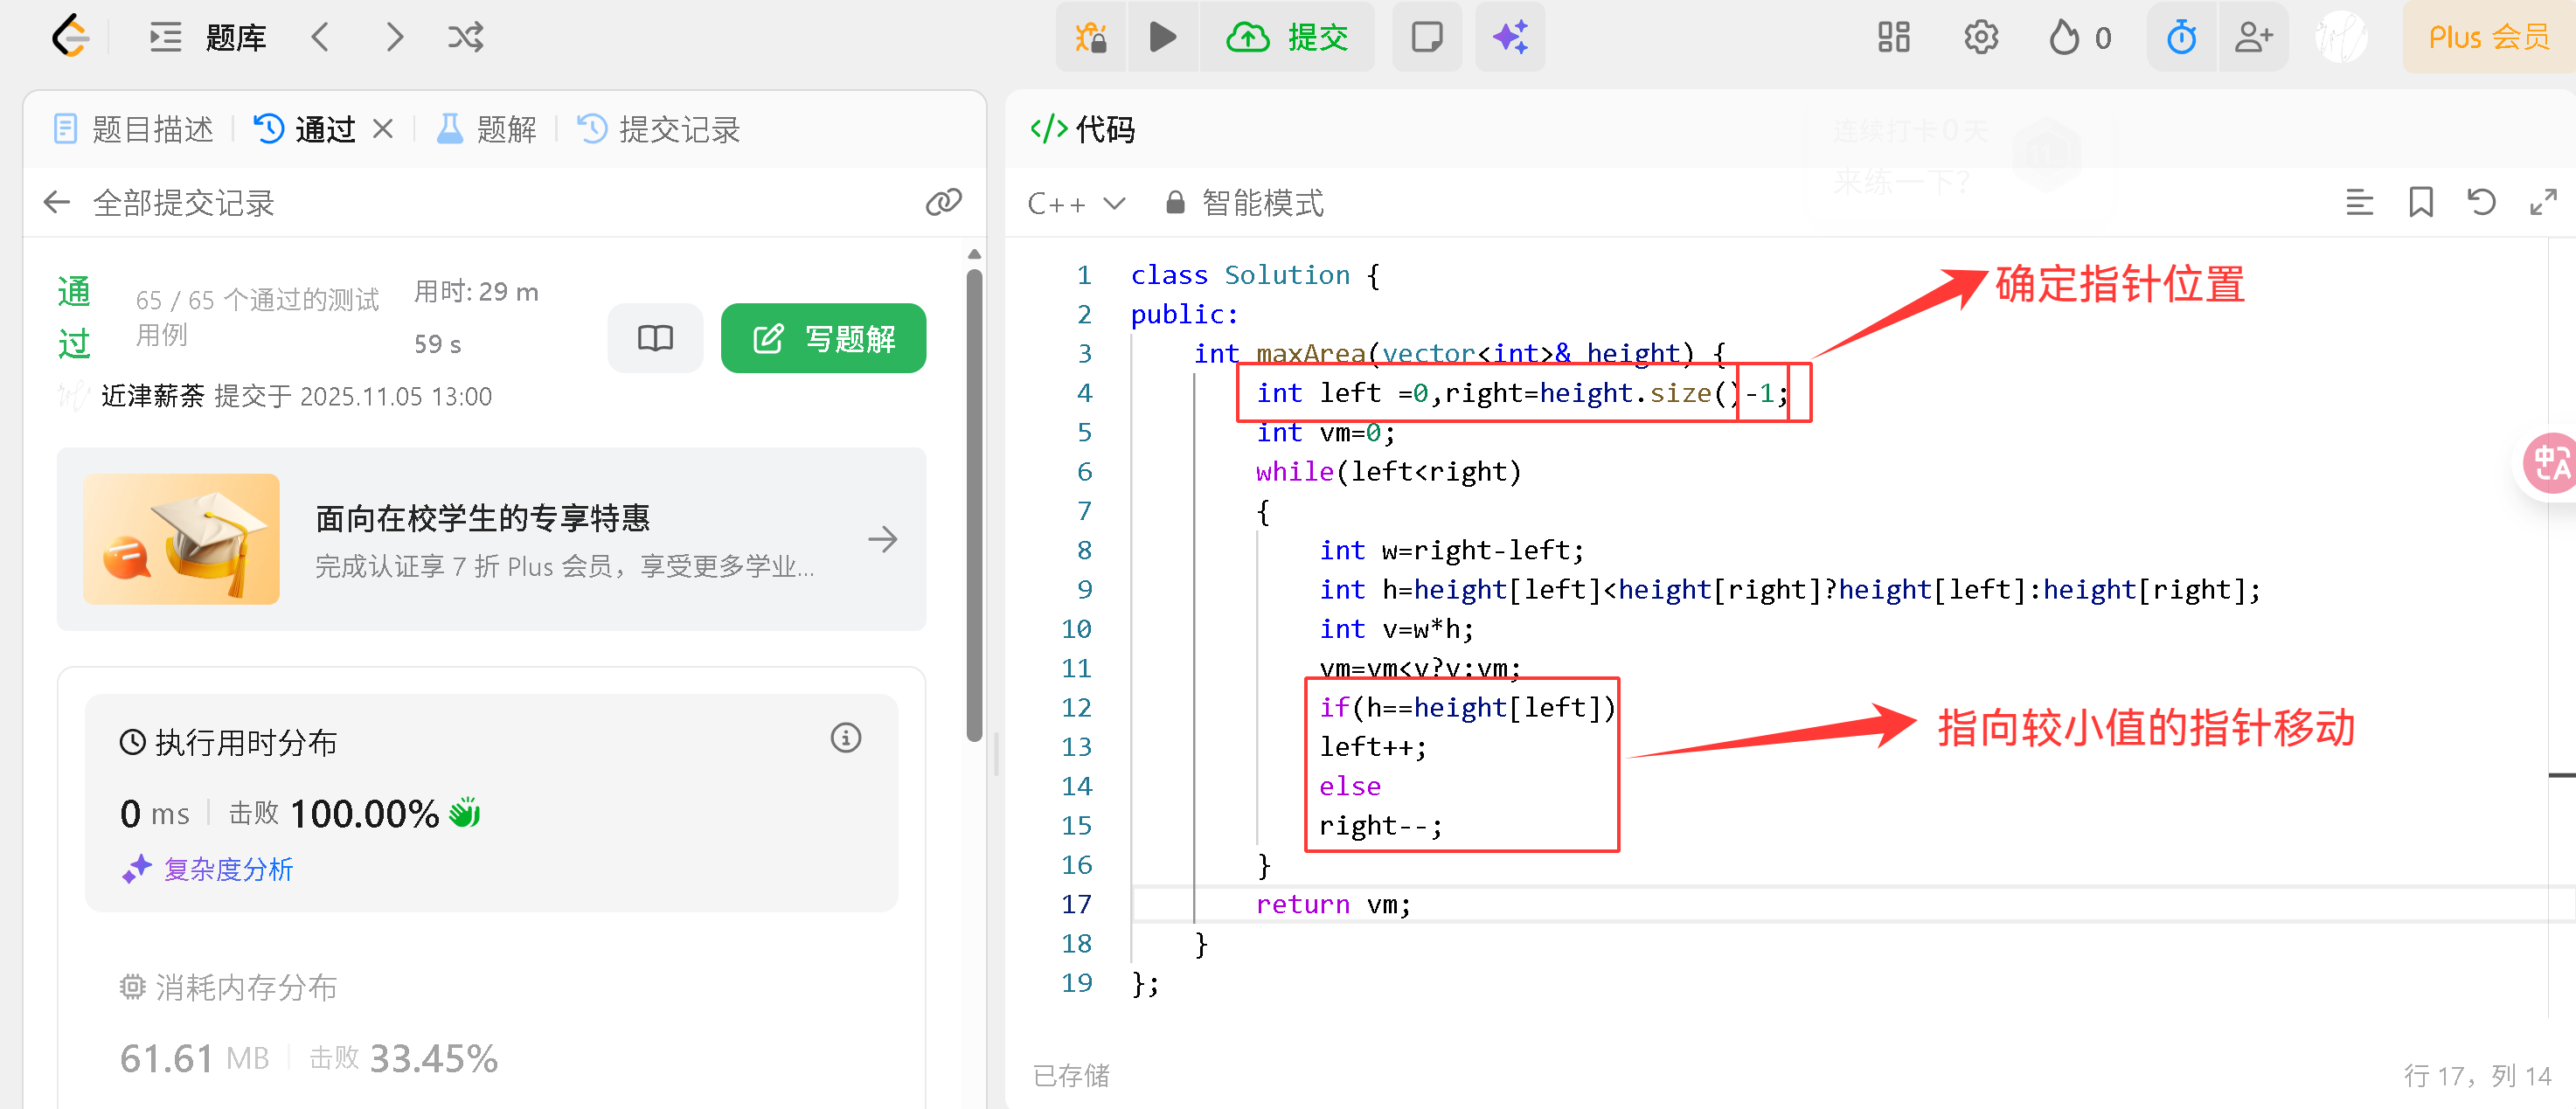
Task: Expand the student offer banner arrow
Action: tap(882, 540)
